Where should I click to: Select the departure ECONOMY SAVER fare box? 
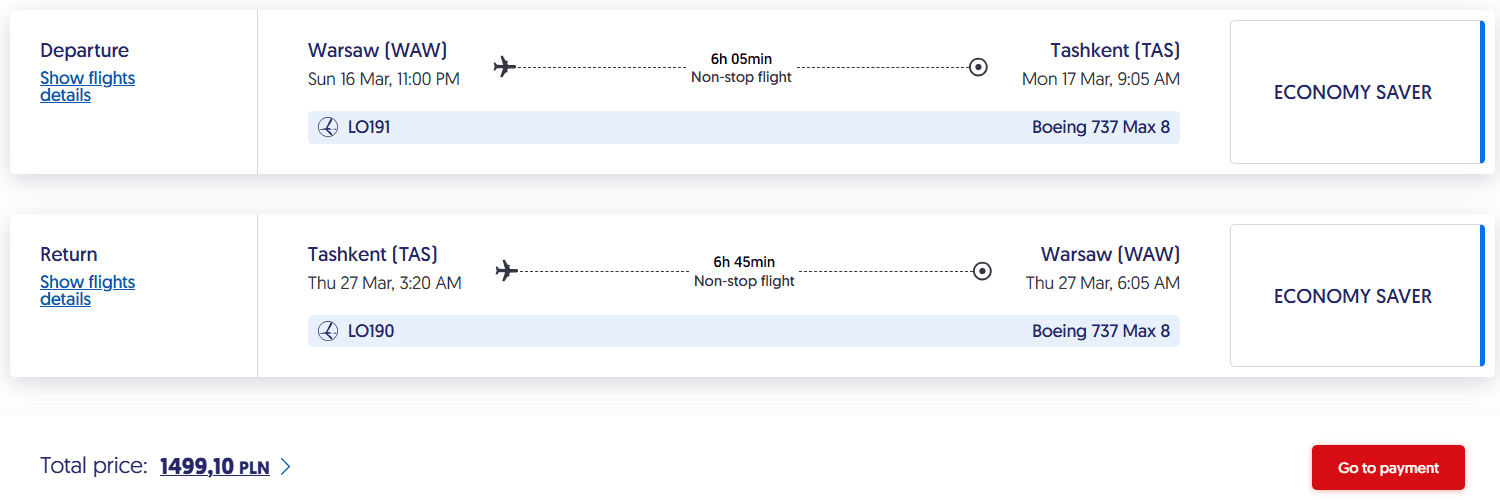[x=1357, y=92]
